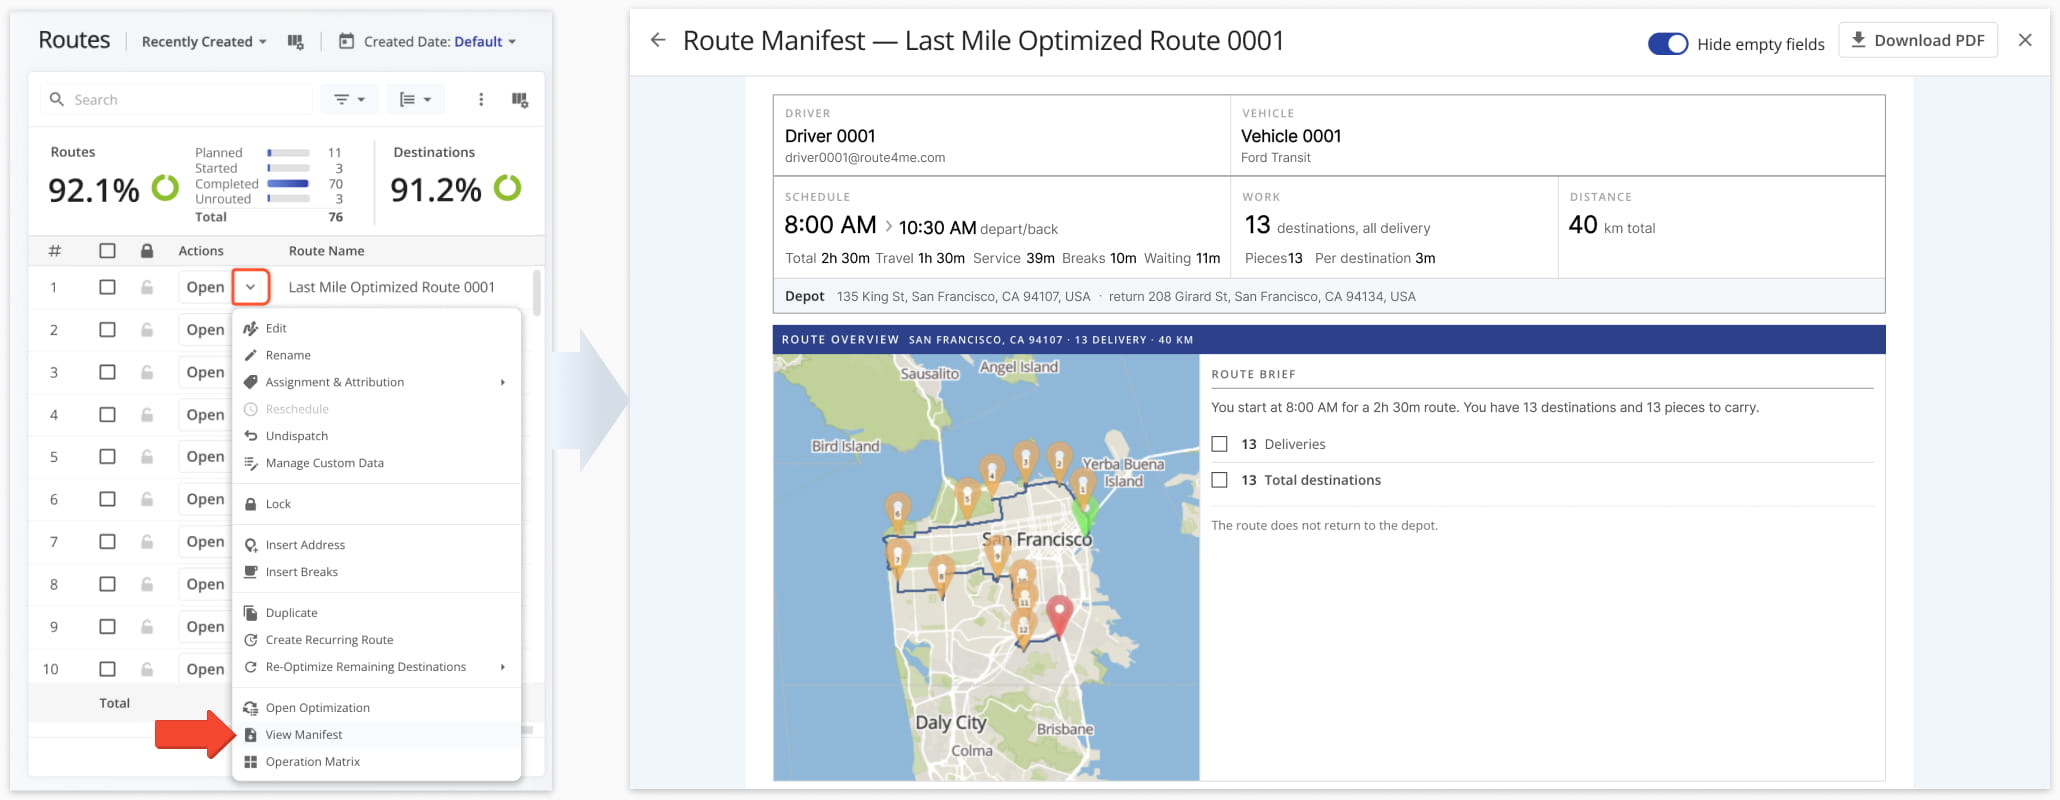This screenshot has height=800, width=2060.
Task: Click the lock icon in the table header
Action: point(147,250)
